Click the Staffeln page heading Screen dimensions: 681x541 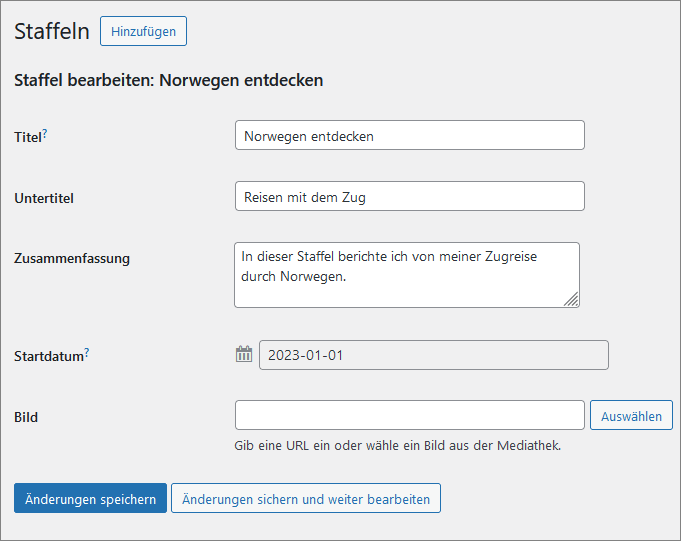click(51, 31)
